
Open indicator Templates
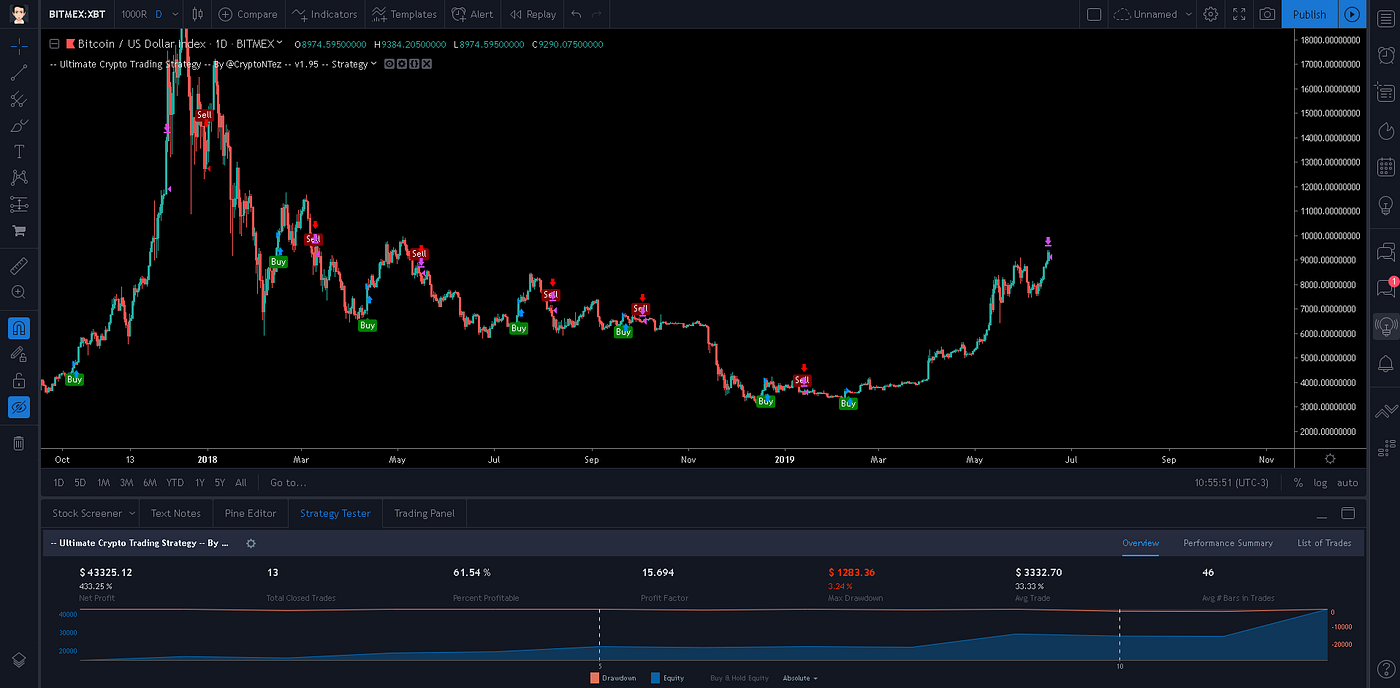point(404,14)
